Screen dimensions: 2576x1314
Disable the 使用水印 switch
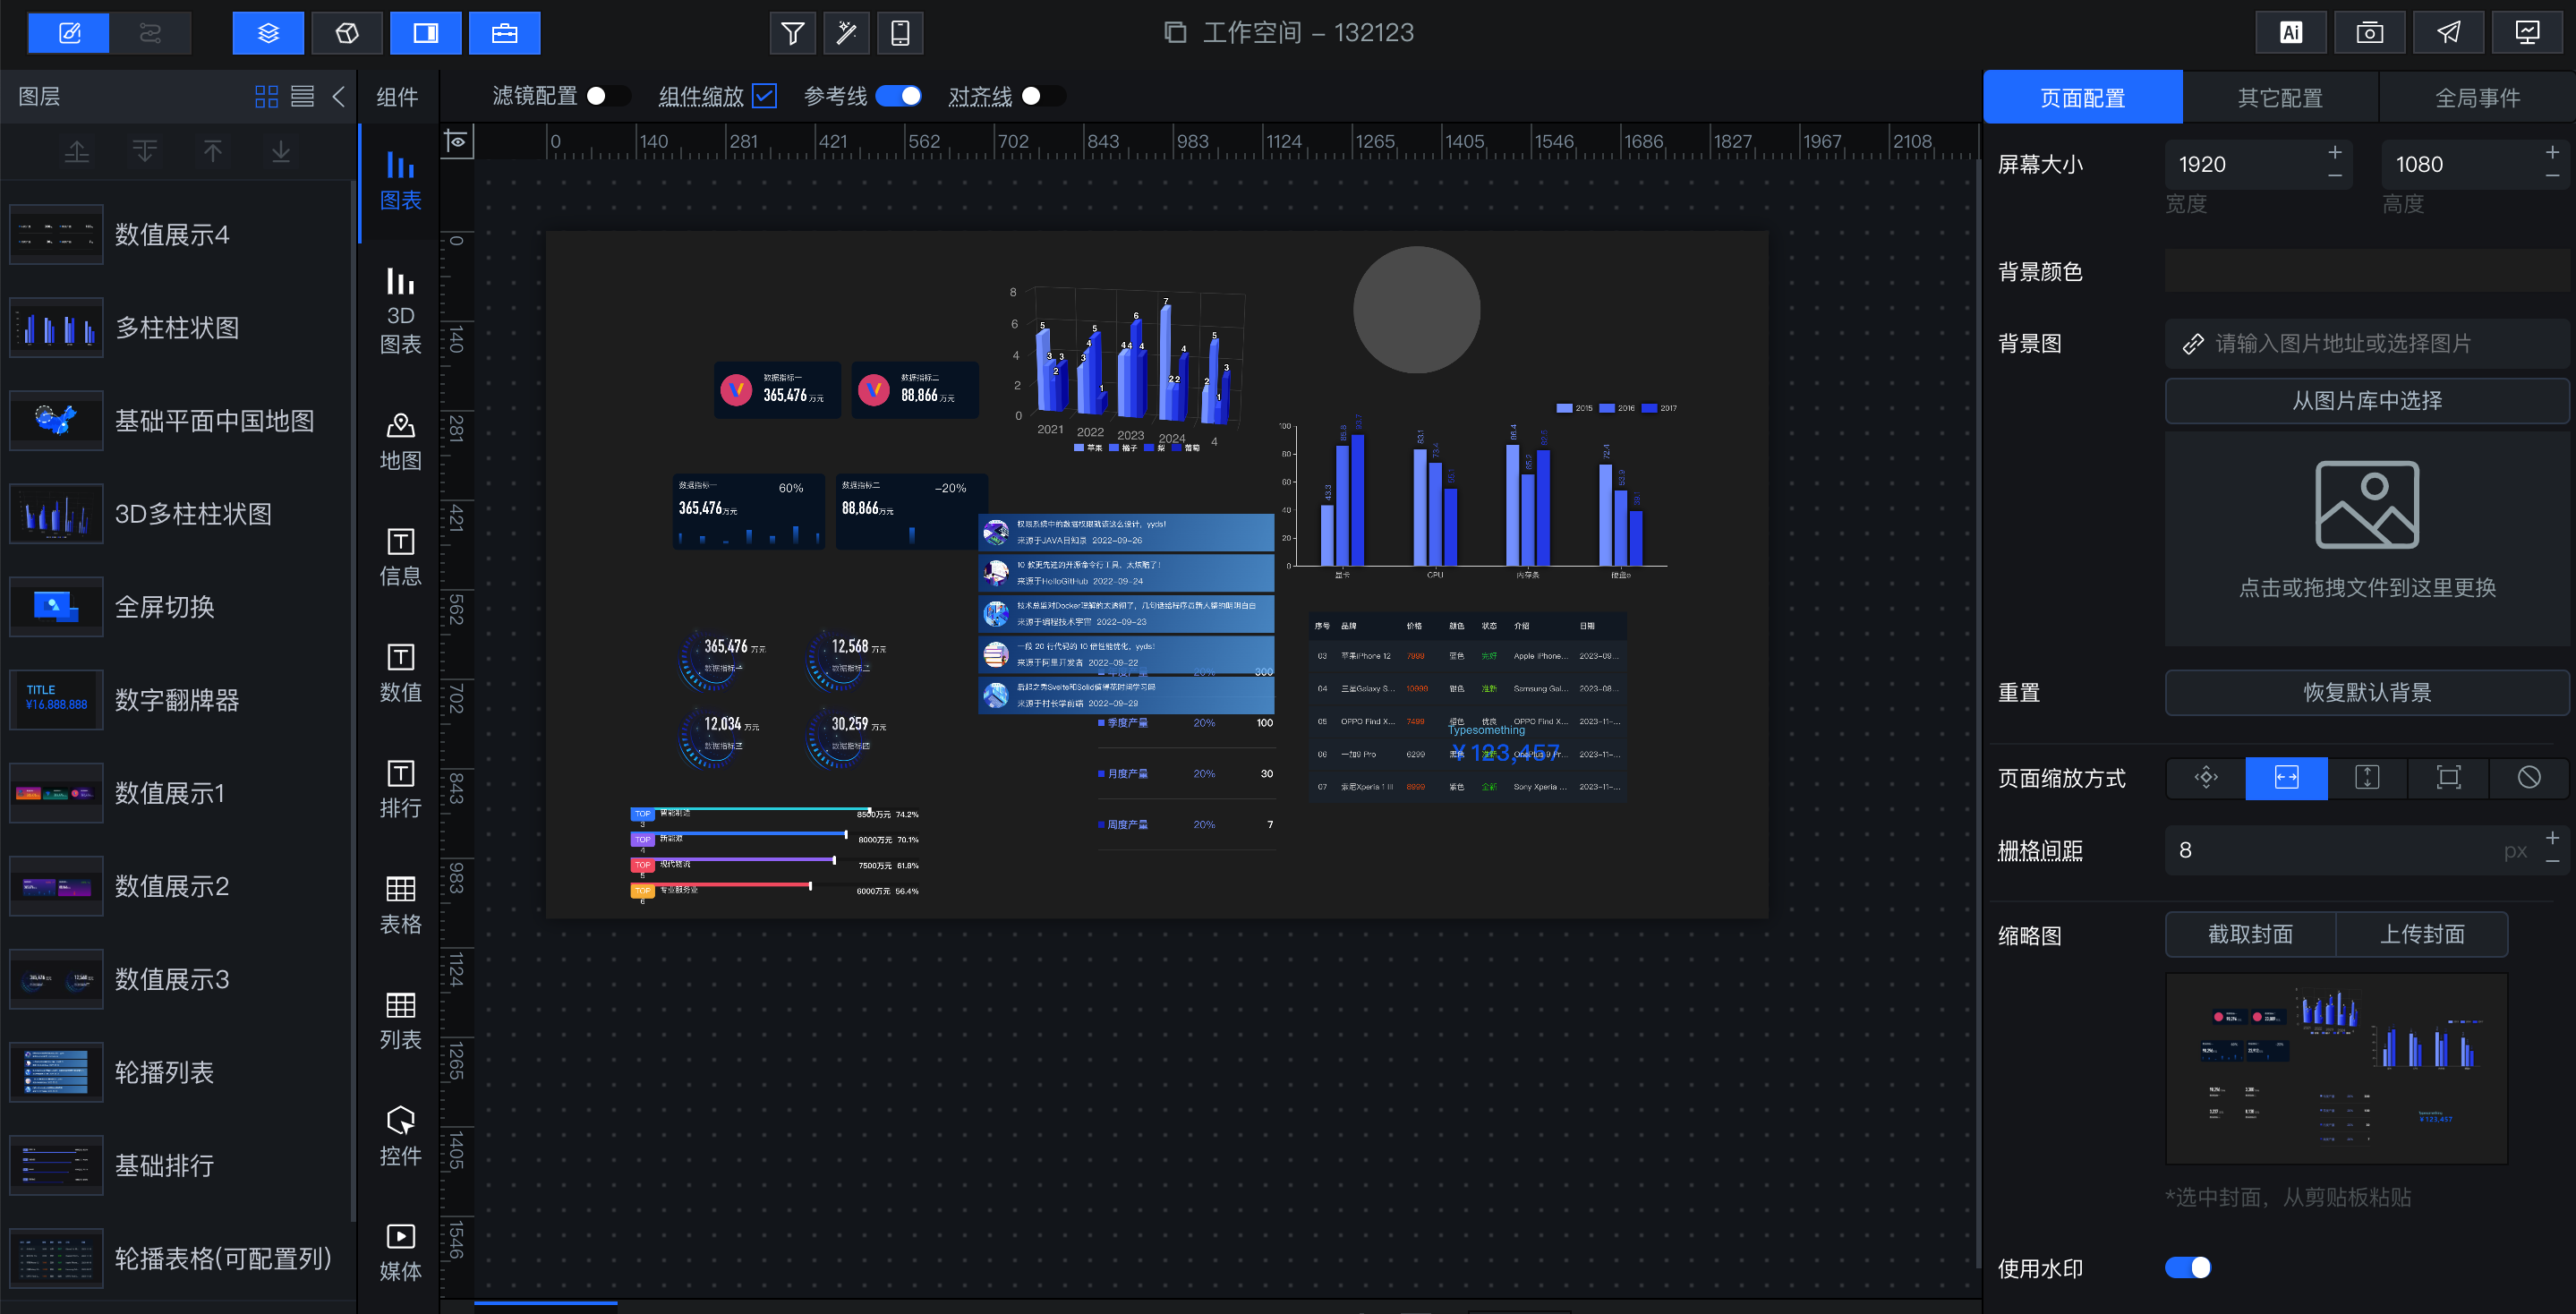coord(2187,1267)
